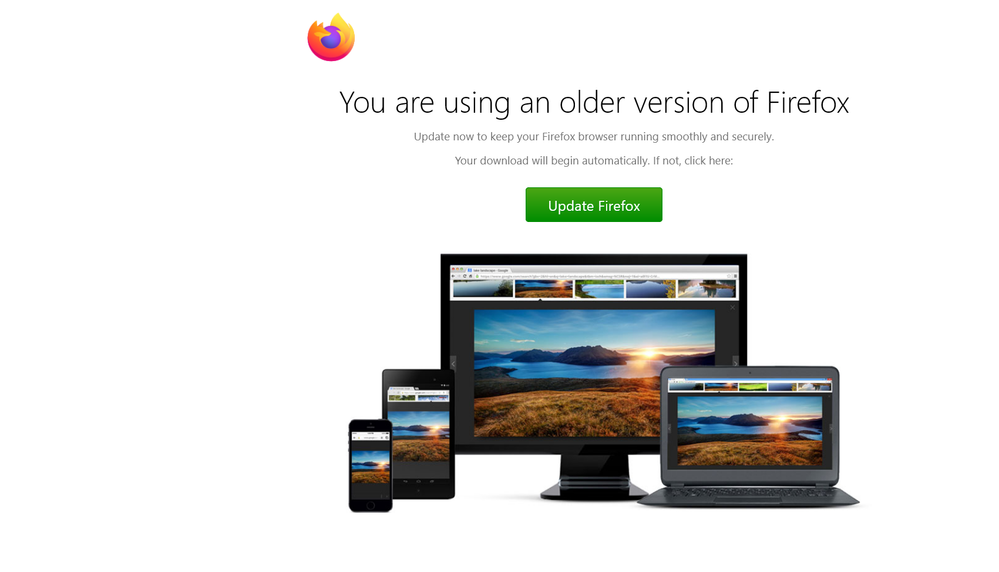Click the landscape photo on the laptop screen
999x572 pixels.
click(x=750, y=431)
